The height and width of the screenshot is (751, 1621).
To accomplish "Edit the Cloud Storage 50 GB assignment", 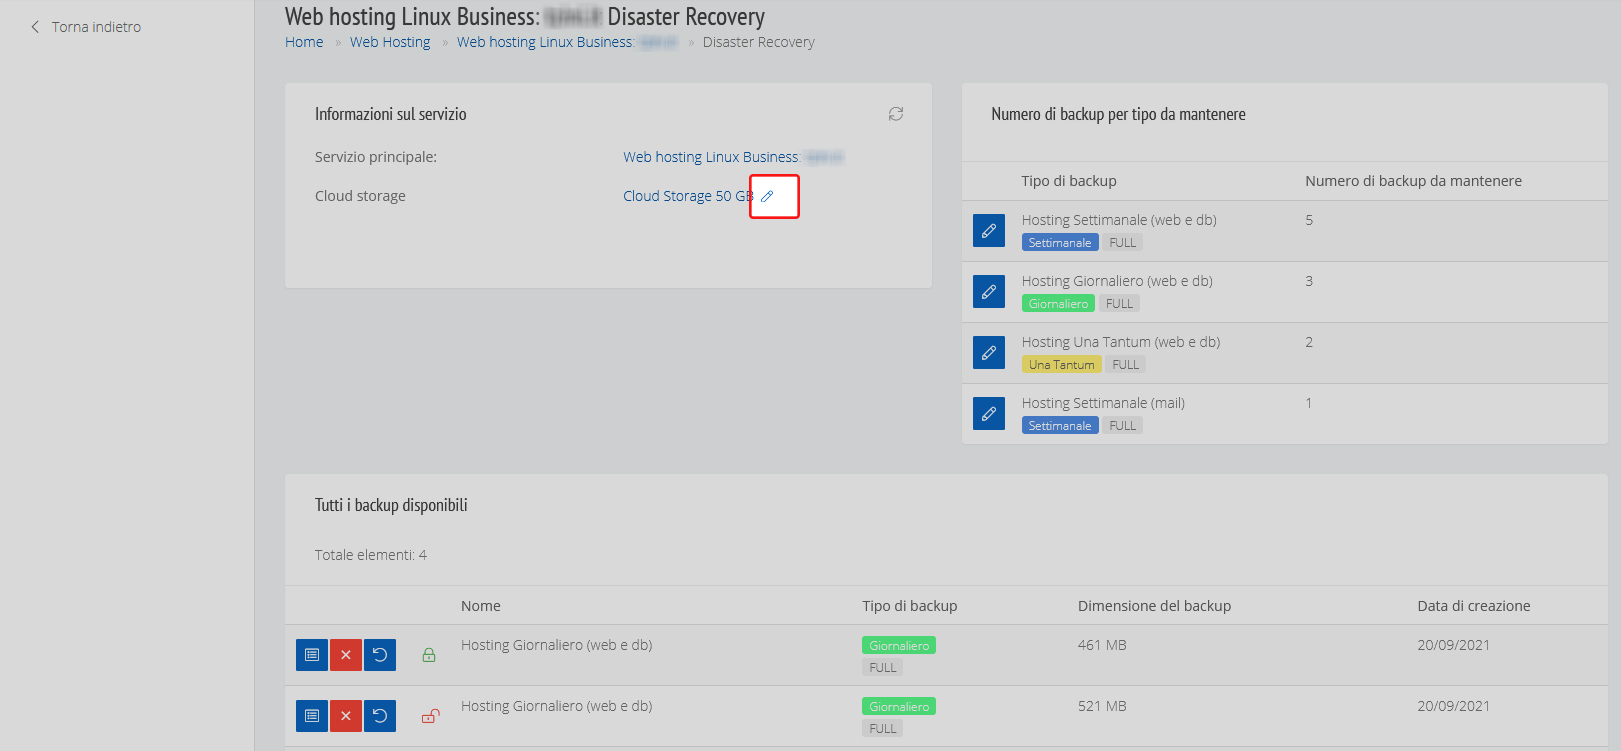I will coord(768,196).
